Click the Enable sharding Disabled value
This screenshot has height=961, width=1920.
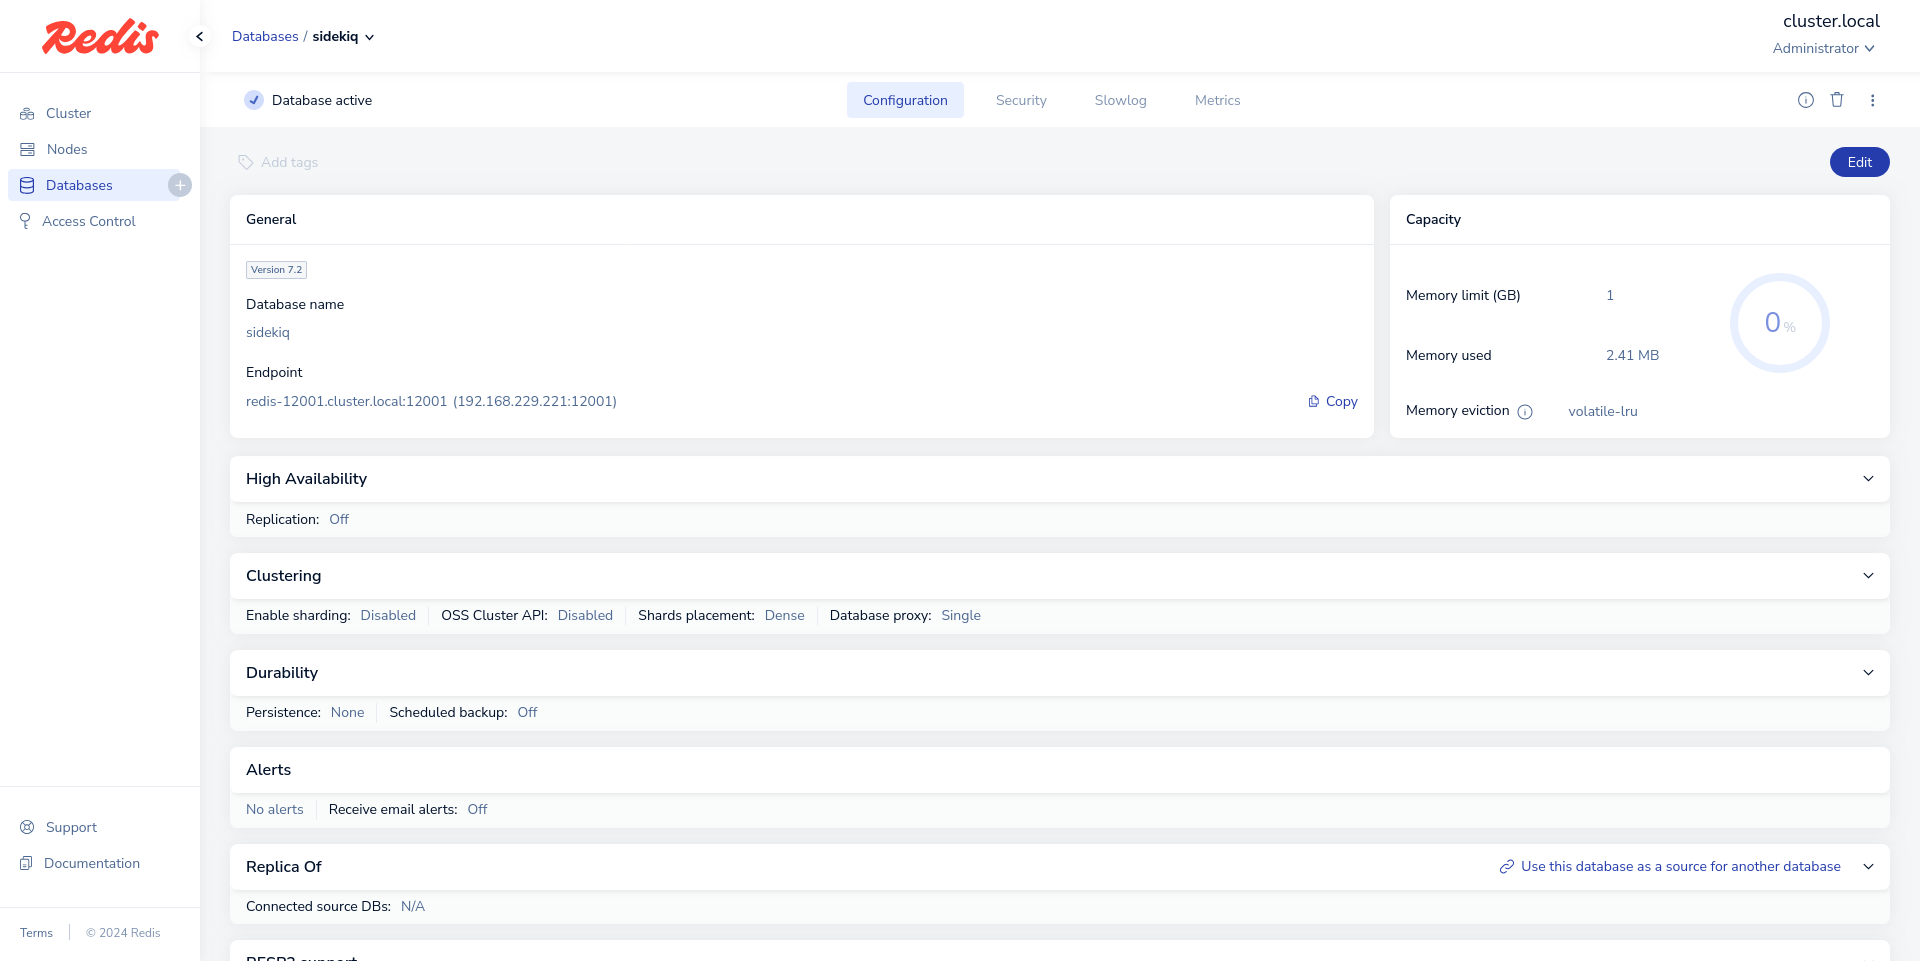(x=388, y=616)
